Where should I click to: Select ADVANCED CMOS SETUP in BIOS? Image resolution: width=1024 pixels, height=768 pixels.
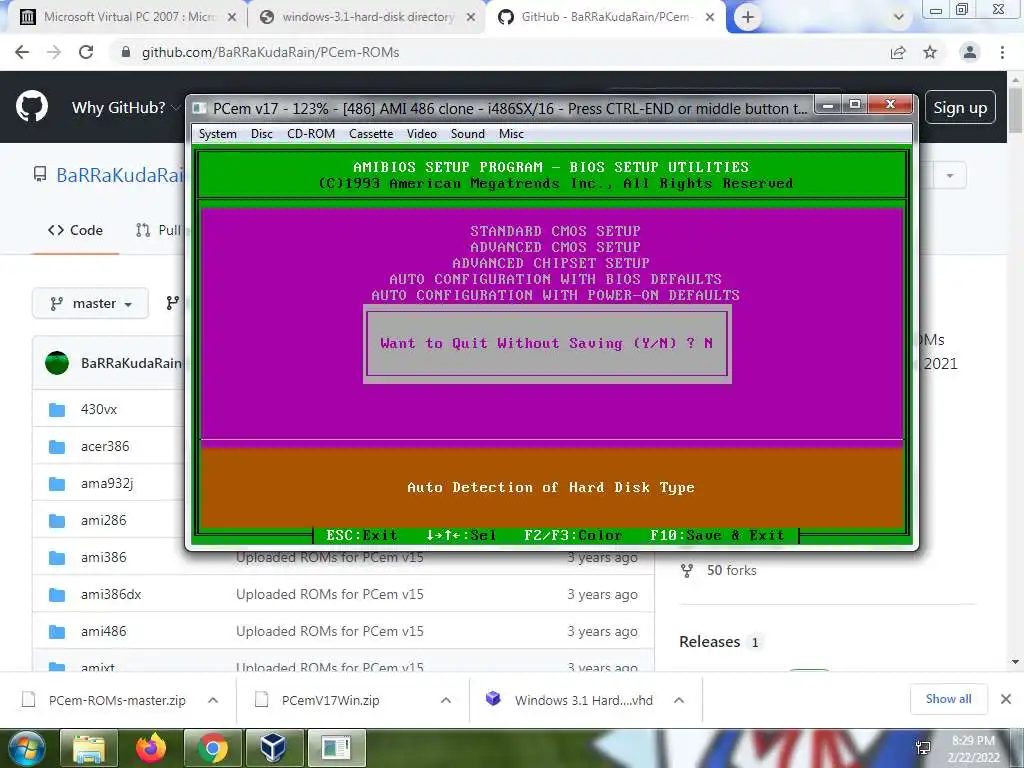click(555, 247)
